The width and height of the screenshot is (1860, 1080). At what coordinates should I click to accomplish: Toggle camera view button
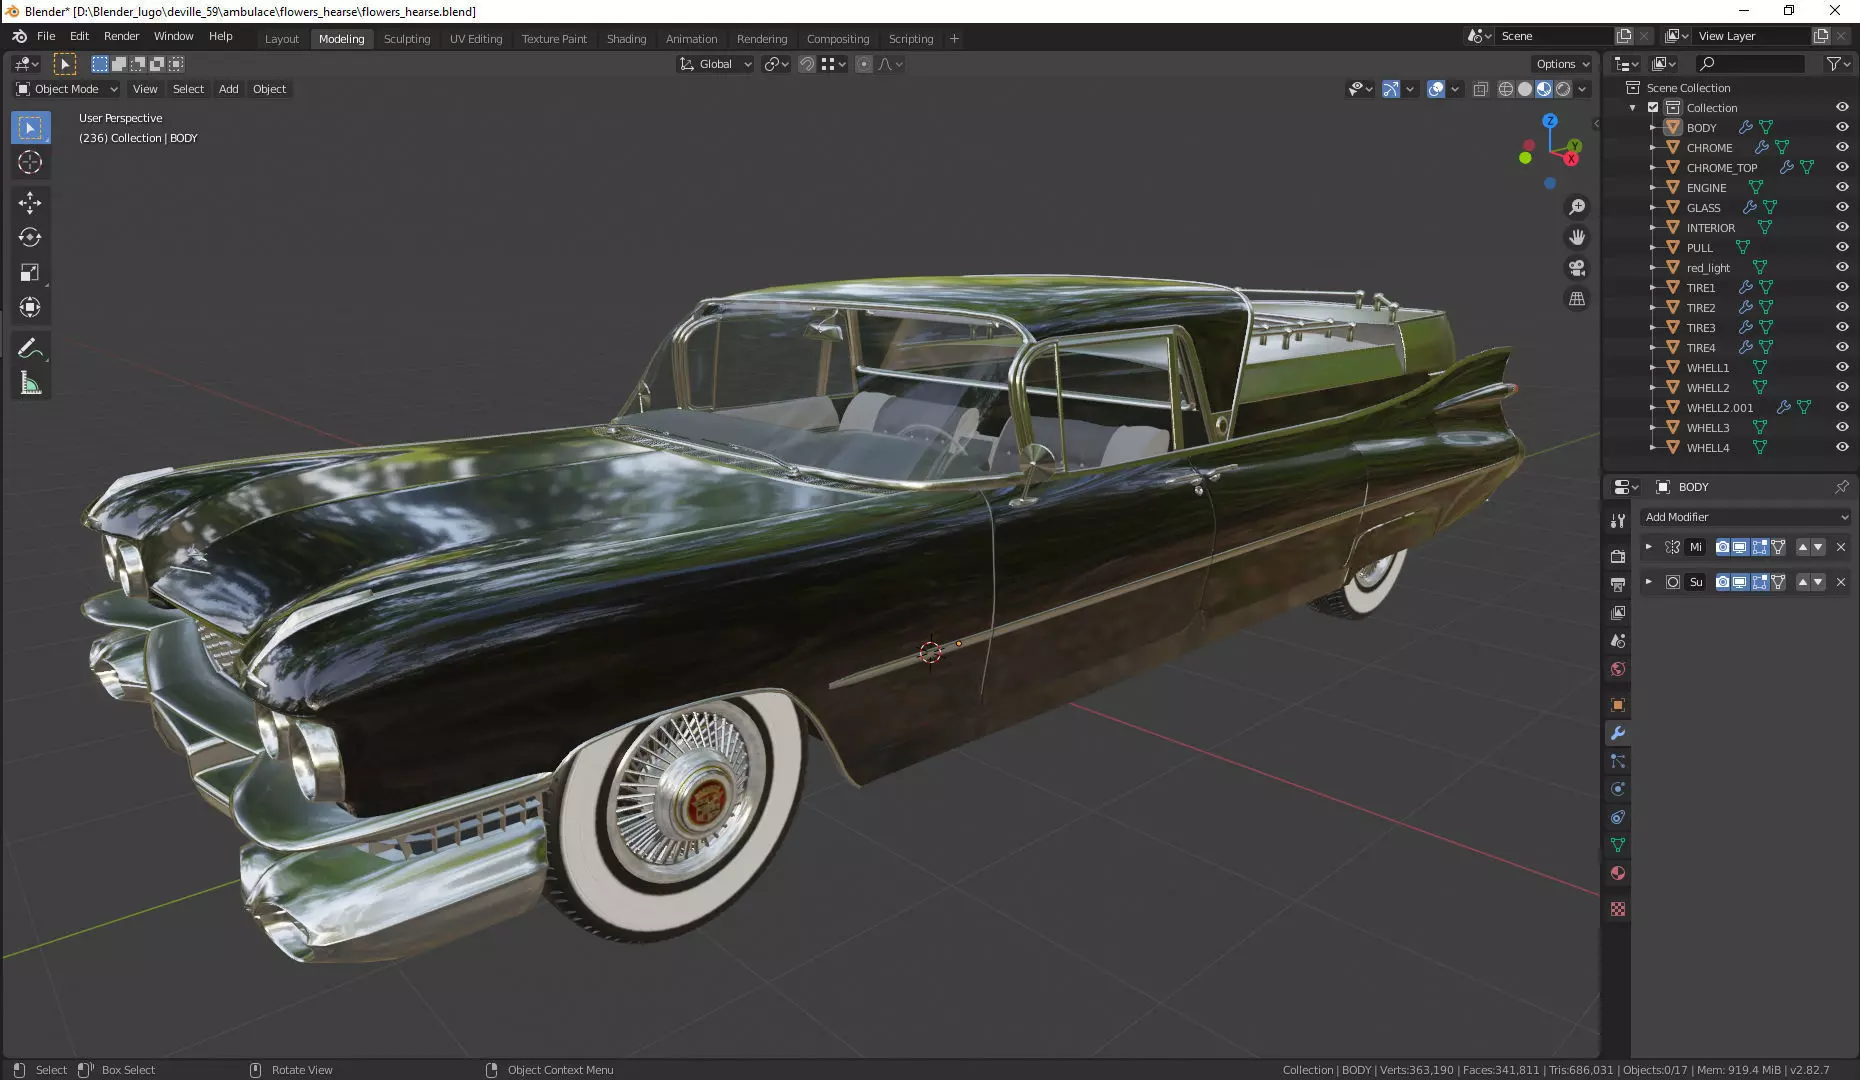click(x=1577, y=268)
